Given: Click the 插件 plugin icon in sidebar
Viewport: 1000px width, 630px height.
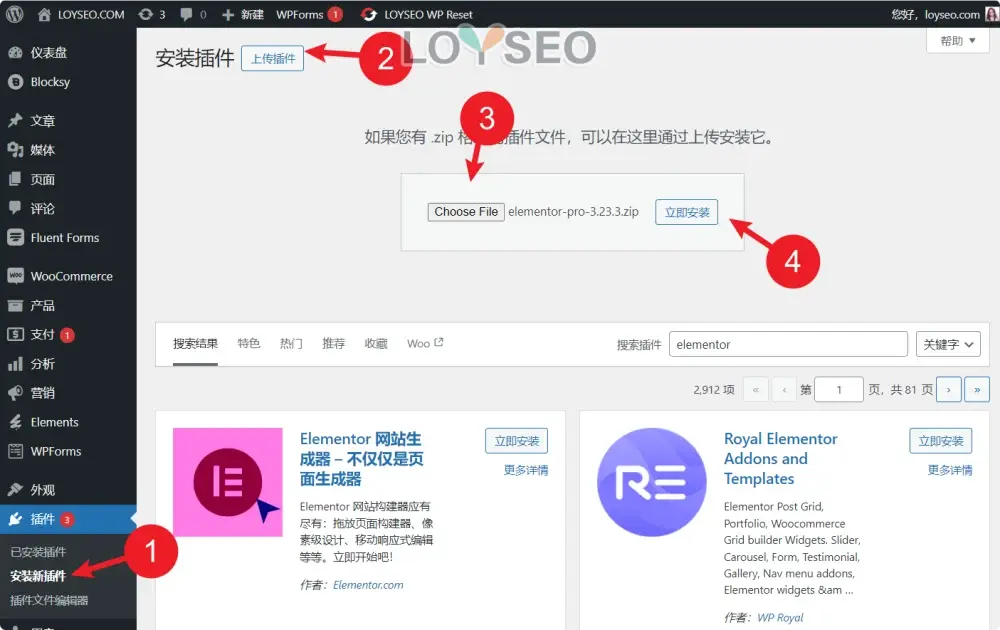Looking at the screenshot, I should point(15,519).
